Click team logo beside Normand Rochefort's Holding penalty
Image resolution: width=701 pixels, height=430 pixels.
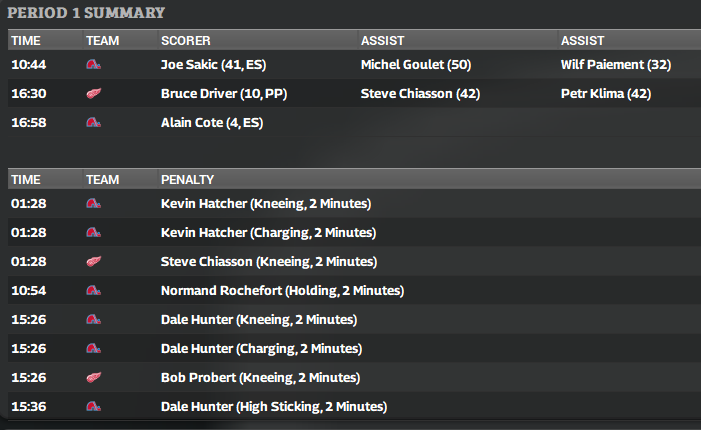(x=94, y=291)
